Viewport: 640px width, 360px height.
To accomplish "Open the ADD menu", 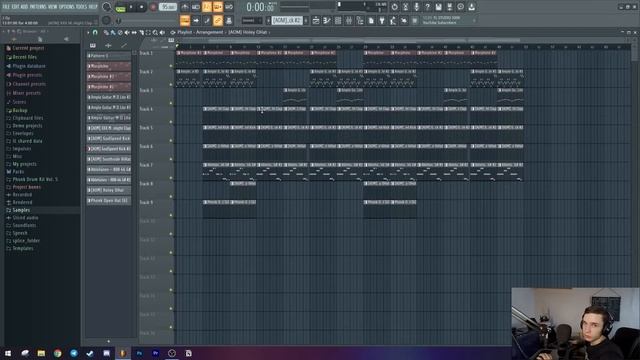I will pos(24,7).
